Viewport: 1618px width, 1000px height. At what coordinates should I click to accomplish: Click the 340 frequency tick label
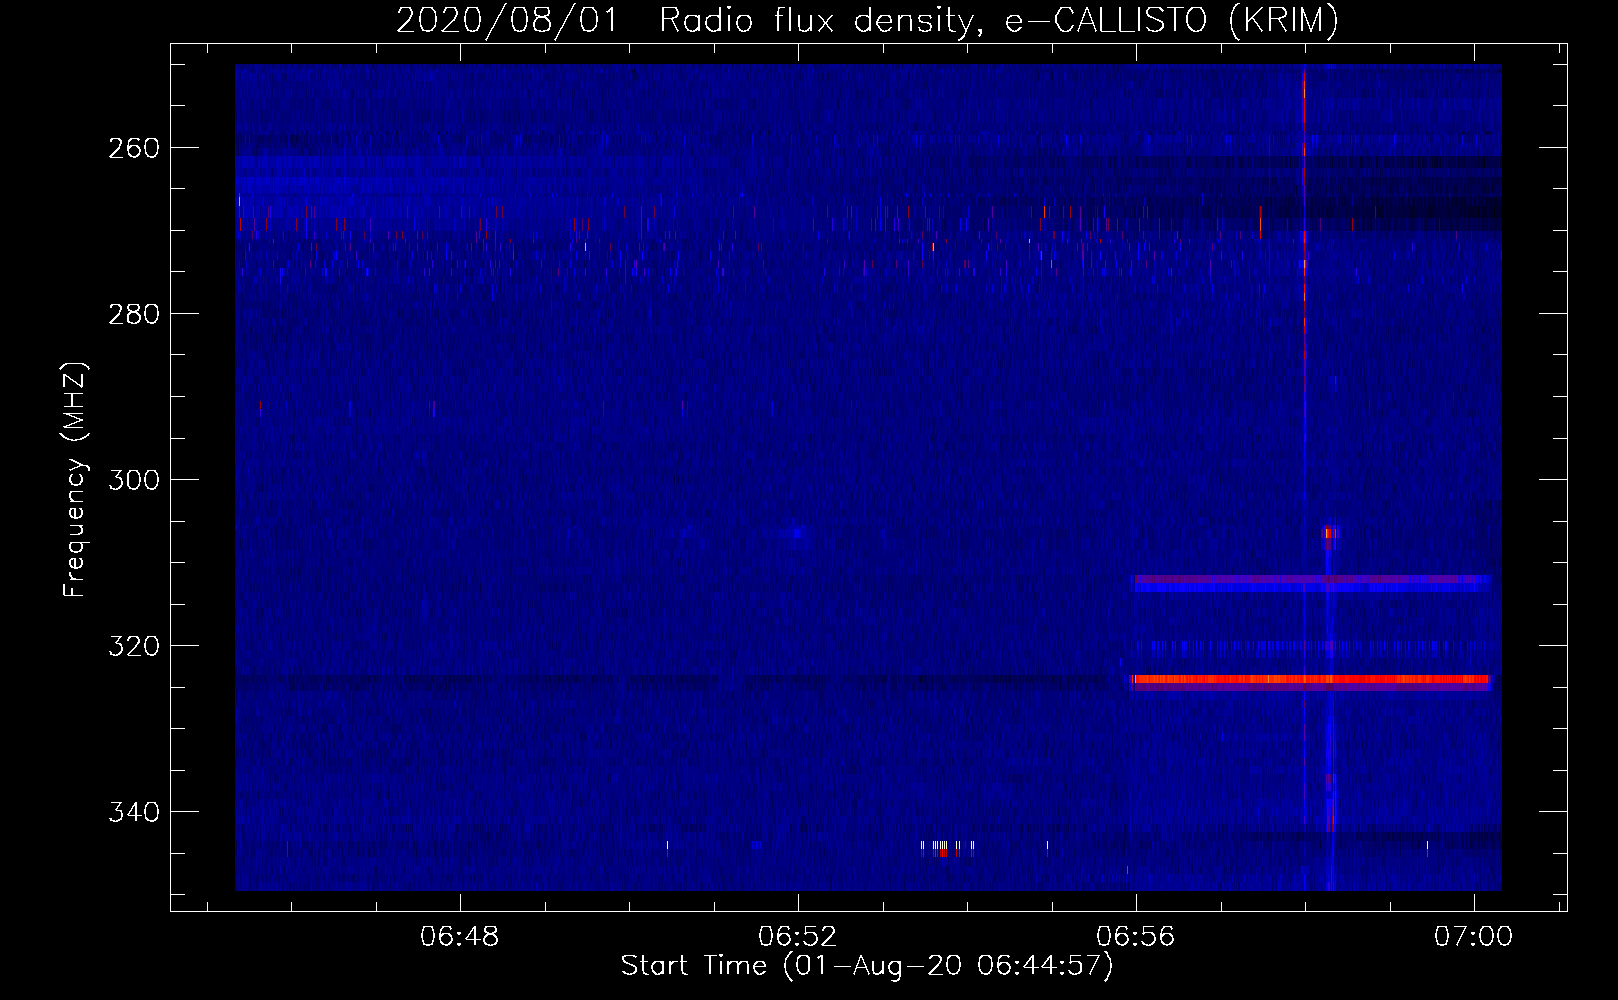pos(133,812)
